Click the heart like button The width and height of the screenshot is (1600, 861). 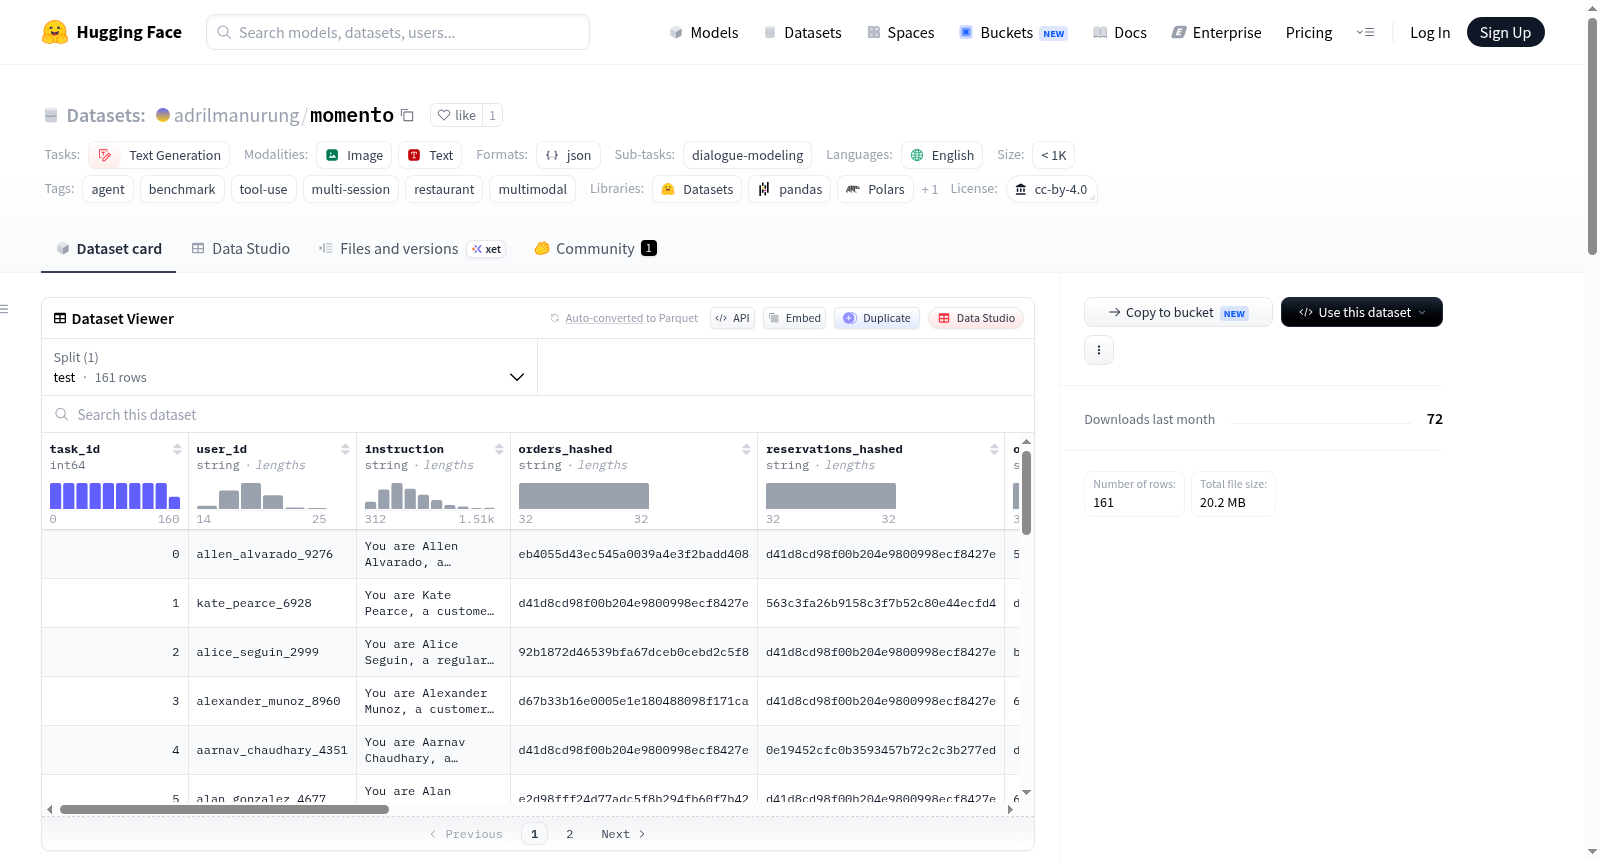[x=456, y=115]
